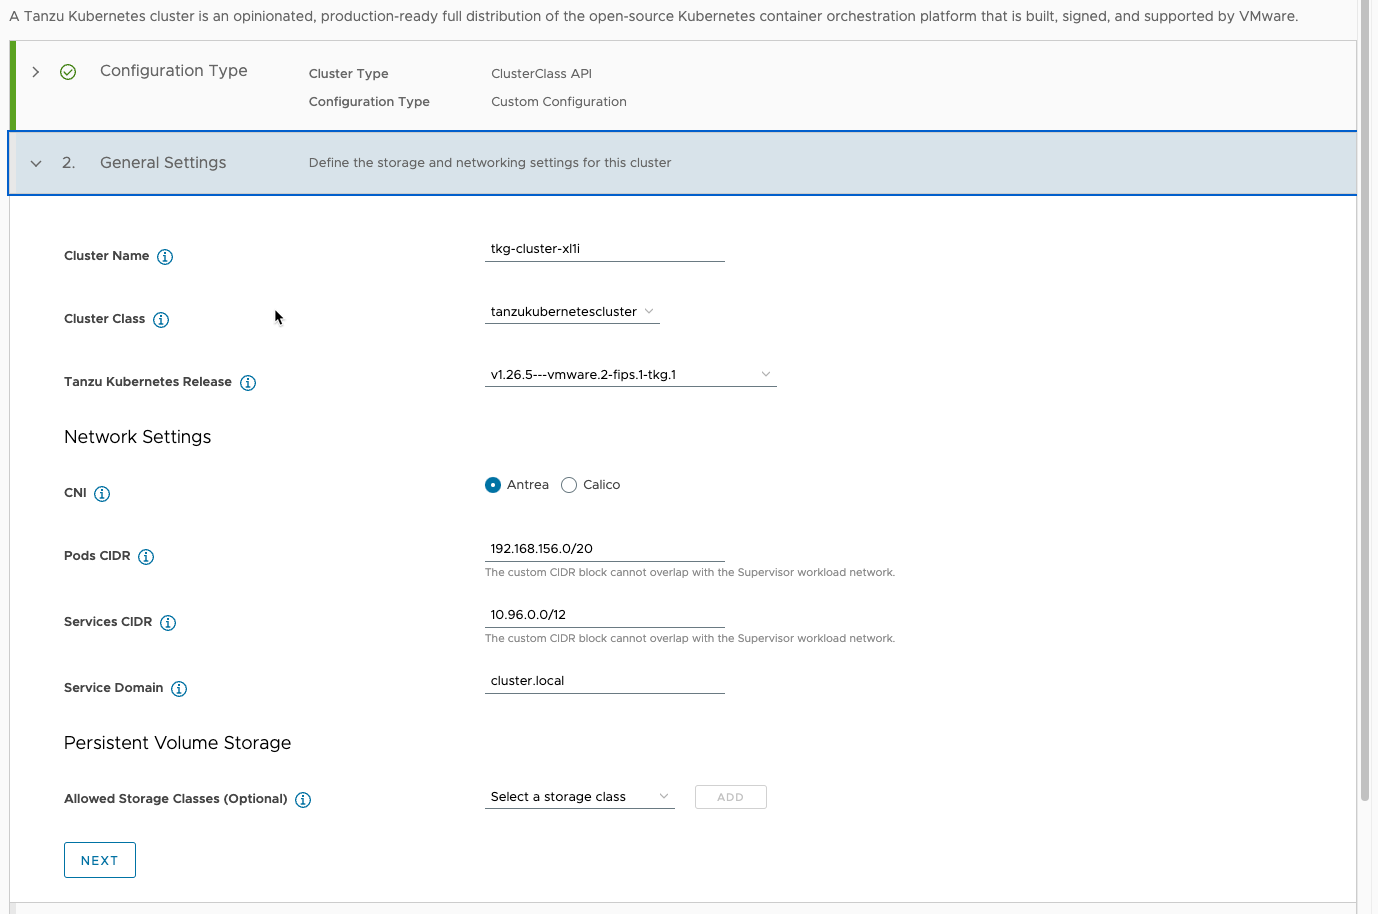
Task: Open the Service Domain info icon
Action: point(179,689)
